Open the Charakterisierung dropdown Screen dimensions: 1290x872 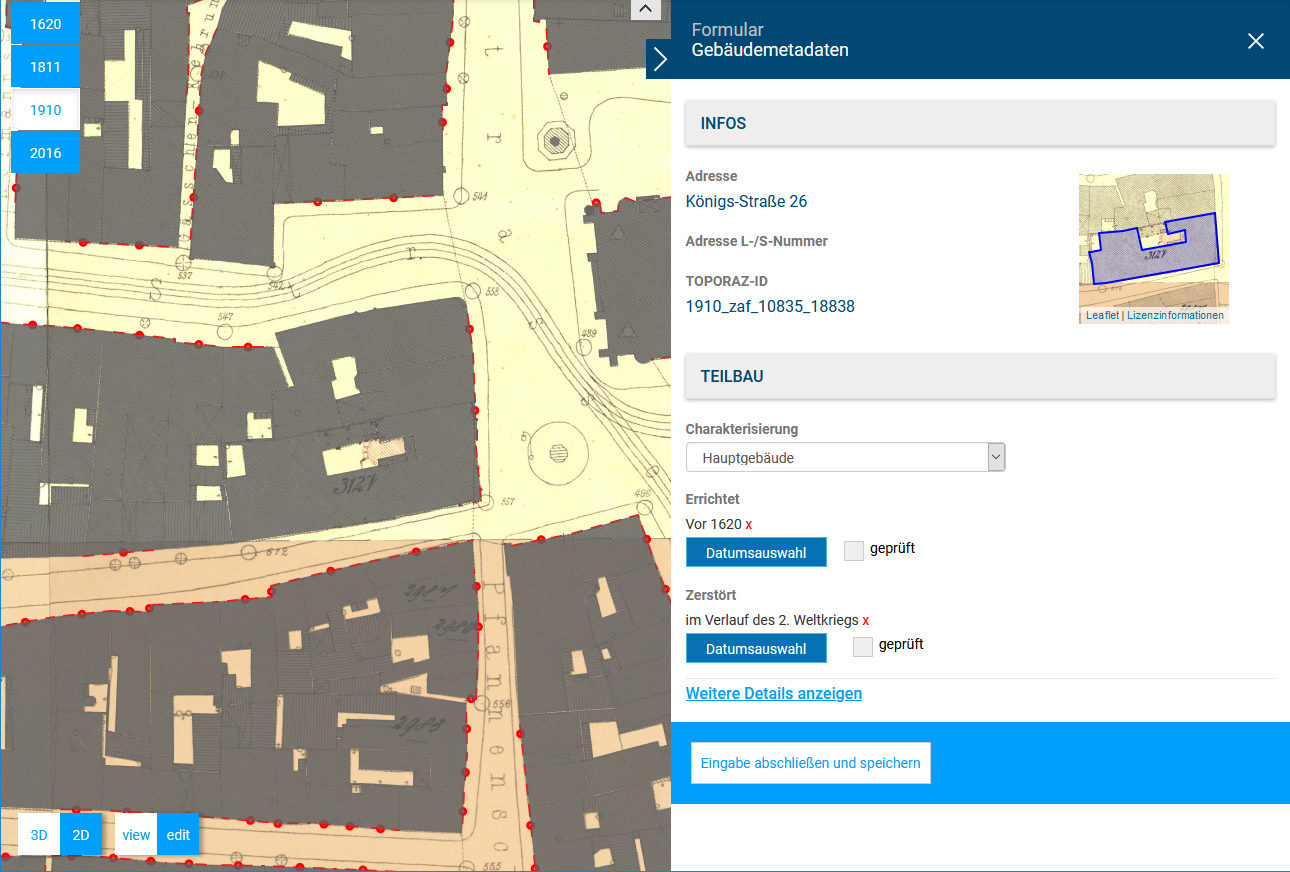845,458
